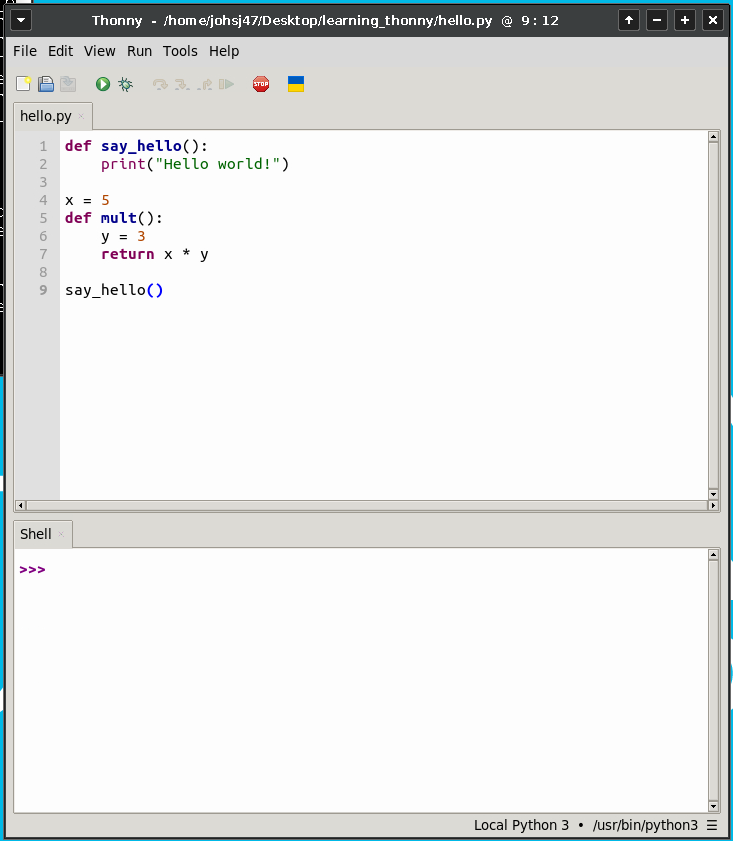Click the keep-above arrow button in title bar
This screenshot has height=841, width=733.
click(629, 20)
